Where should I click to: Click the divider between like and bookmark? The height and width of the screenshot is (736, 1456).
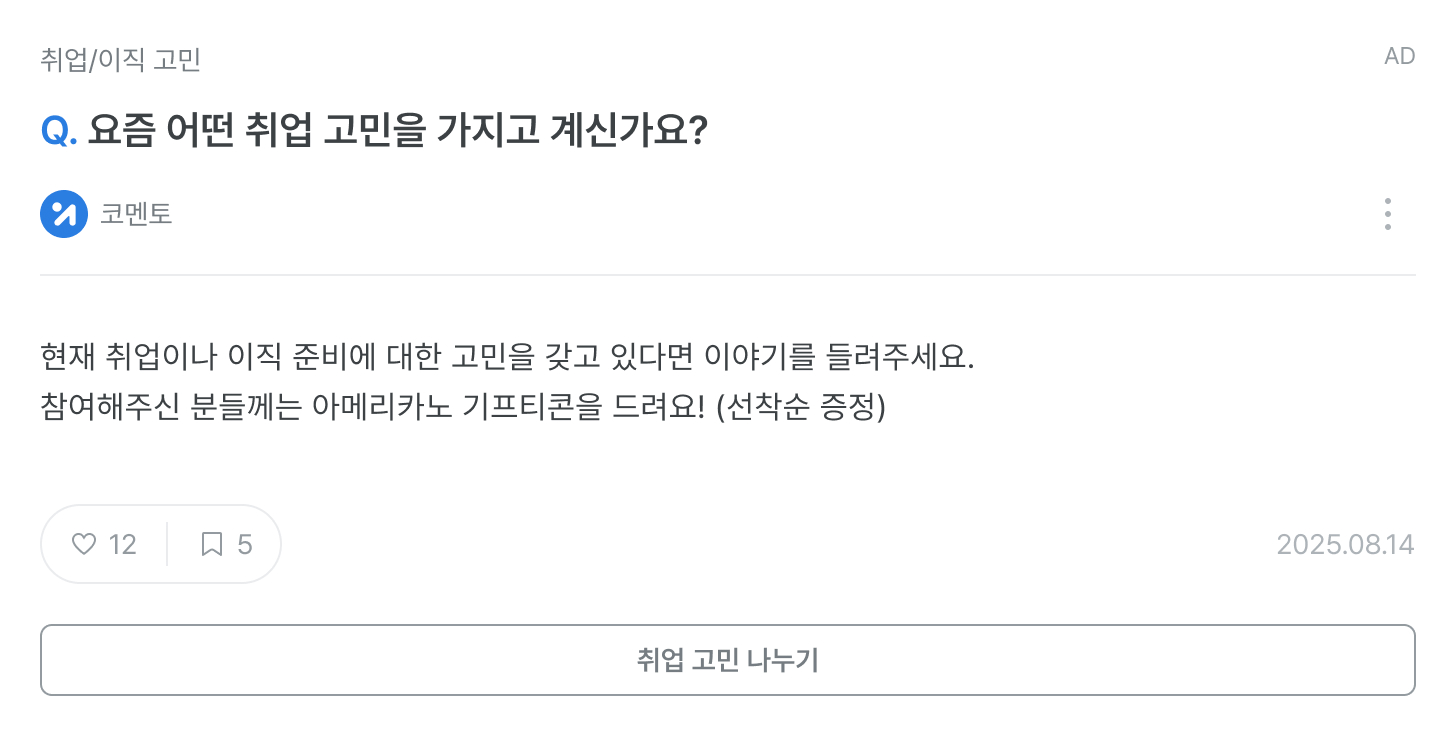click(x=167, y=544)
